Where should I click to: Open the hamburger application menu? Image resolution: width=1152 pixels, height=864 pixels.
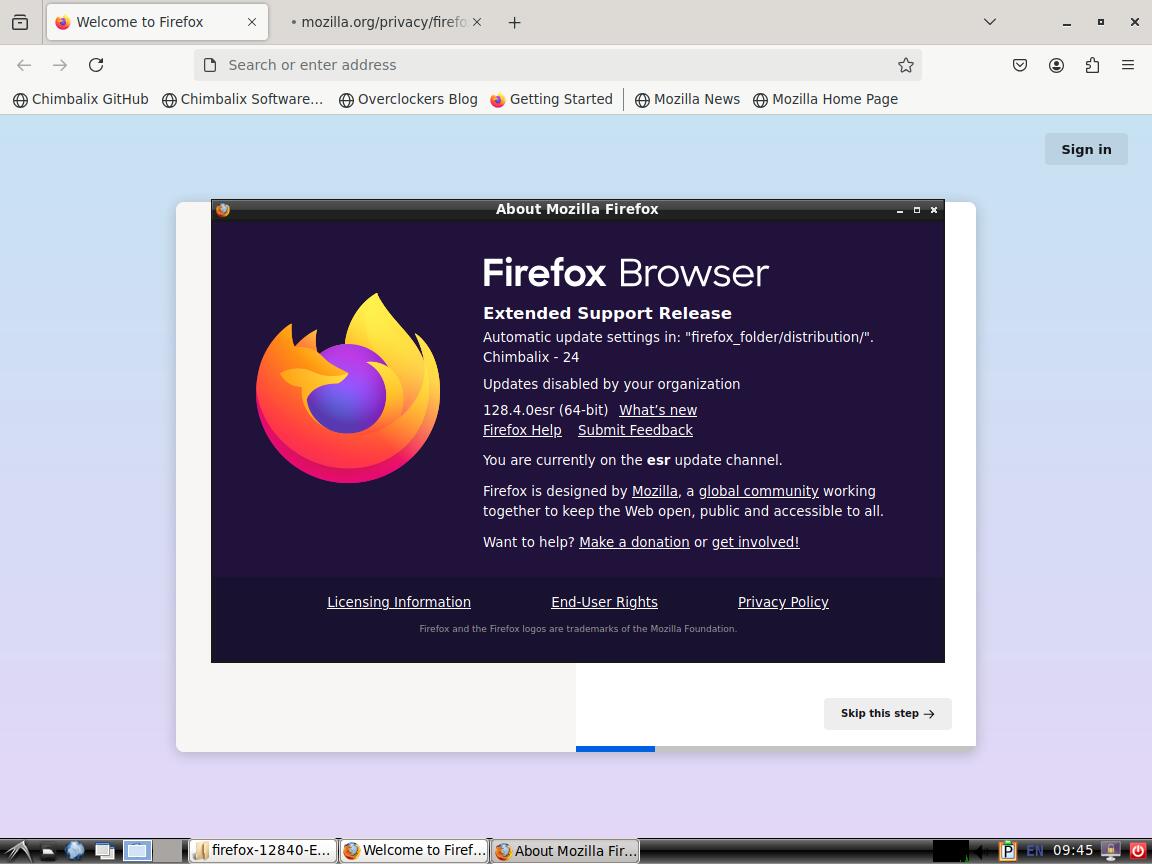click(x=1128, y=65)
